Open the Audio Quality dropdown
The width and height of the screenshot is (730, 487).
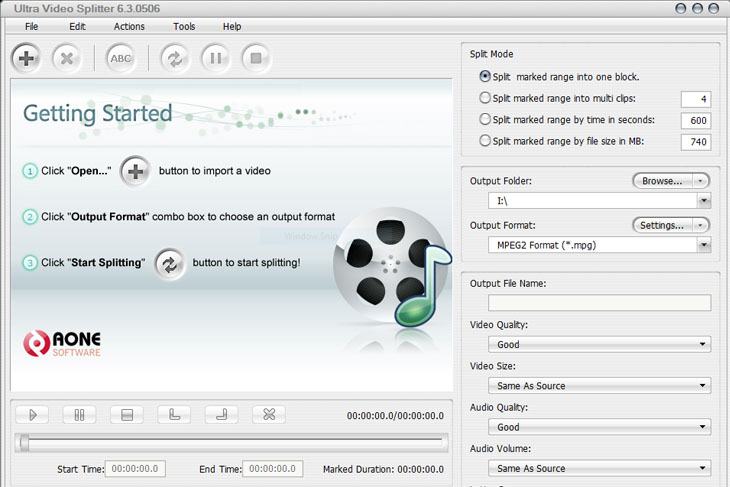click(600, 427)
